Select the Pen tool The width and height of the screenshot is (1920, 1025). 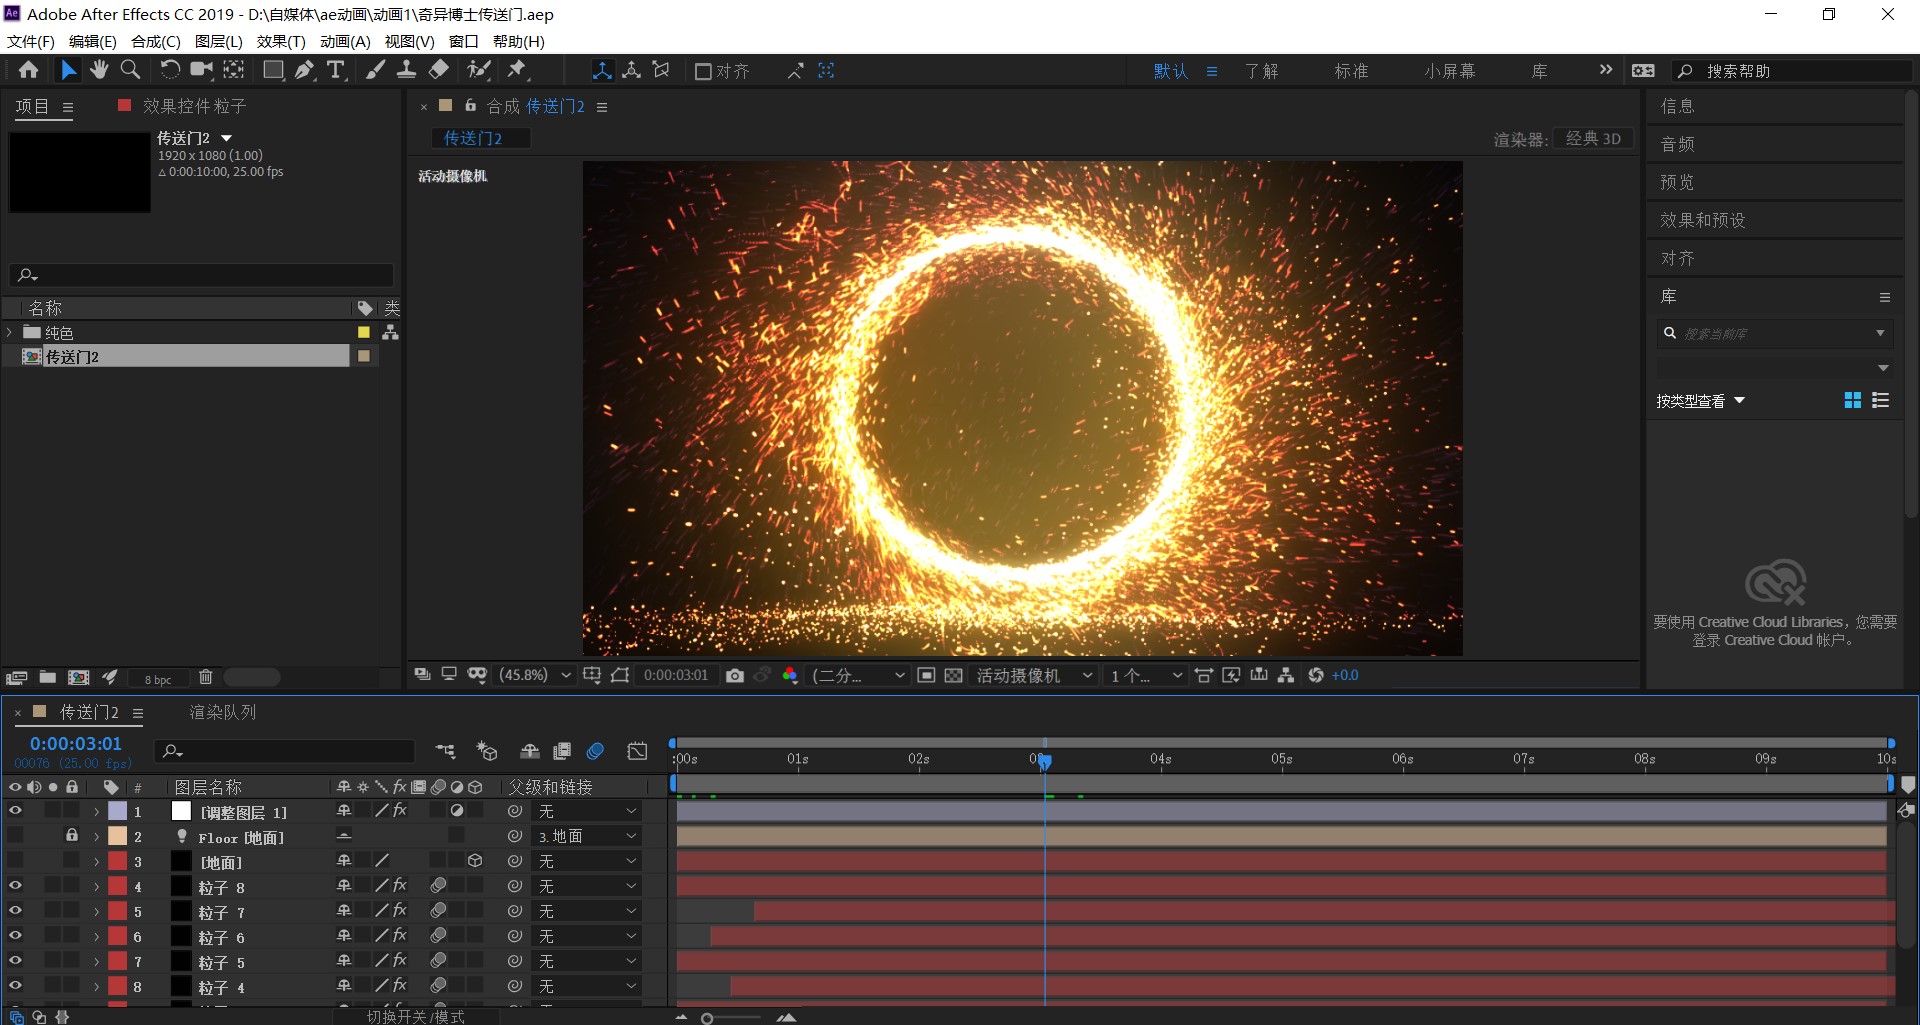pos(304,70)
